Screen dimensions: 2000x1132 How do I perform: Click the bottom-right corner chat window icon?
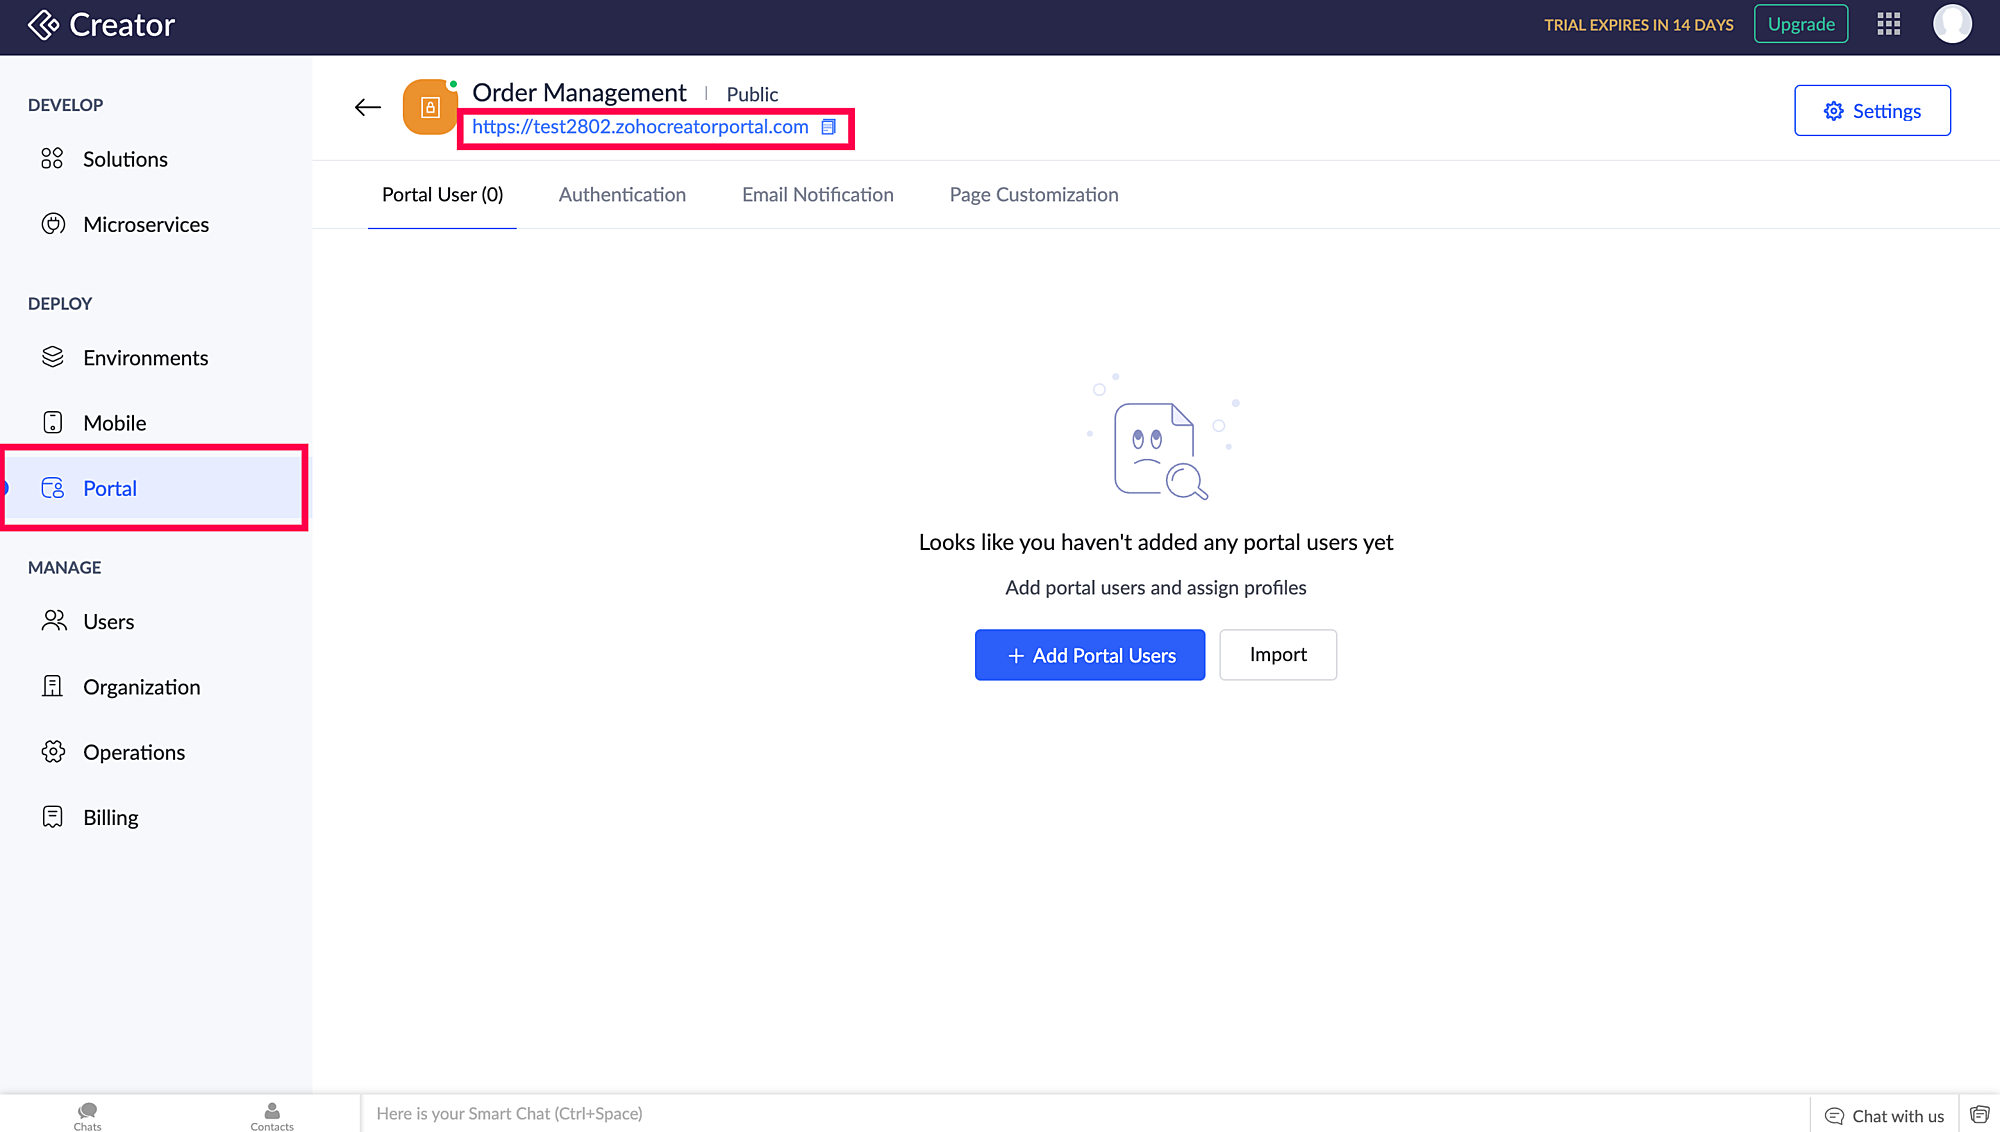pos(1979,1114)
